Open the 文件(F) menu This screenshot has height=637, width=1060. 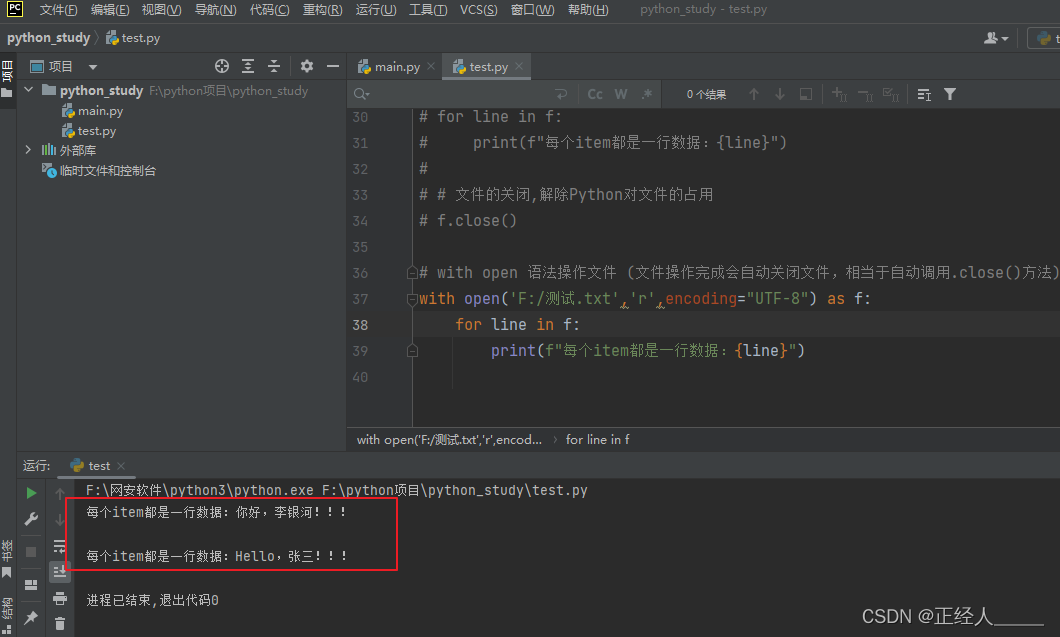click(x=57, y=9)
